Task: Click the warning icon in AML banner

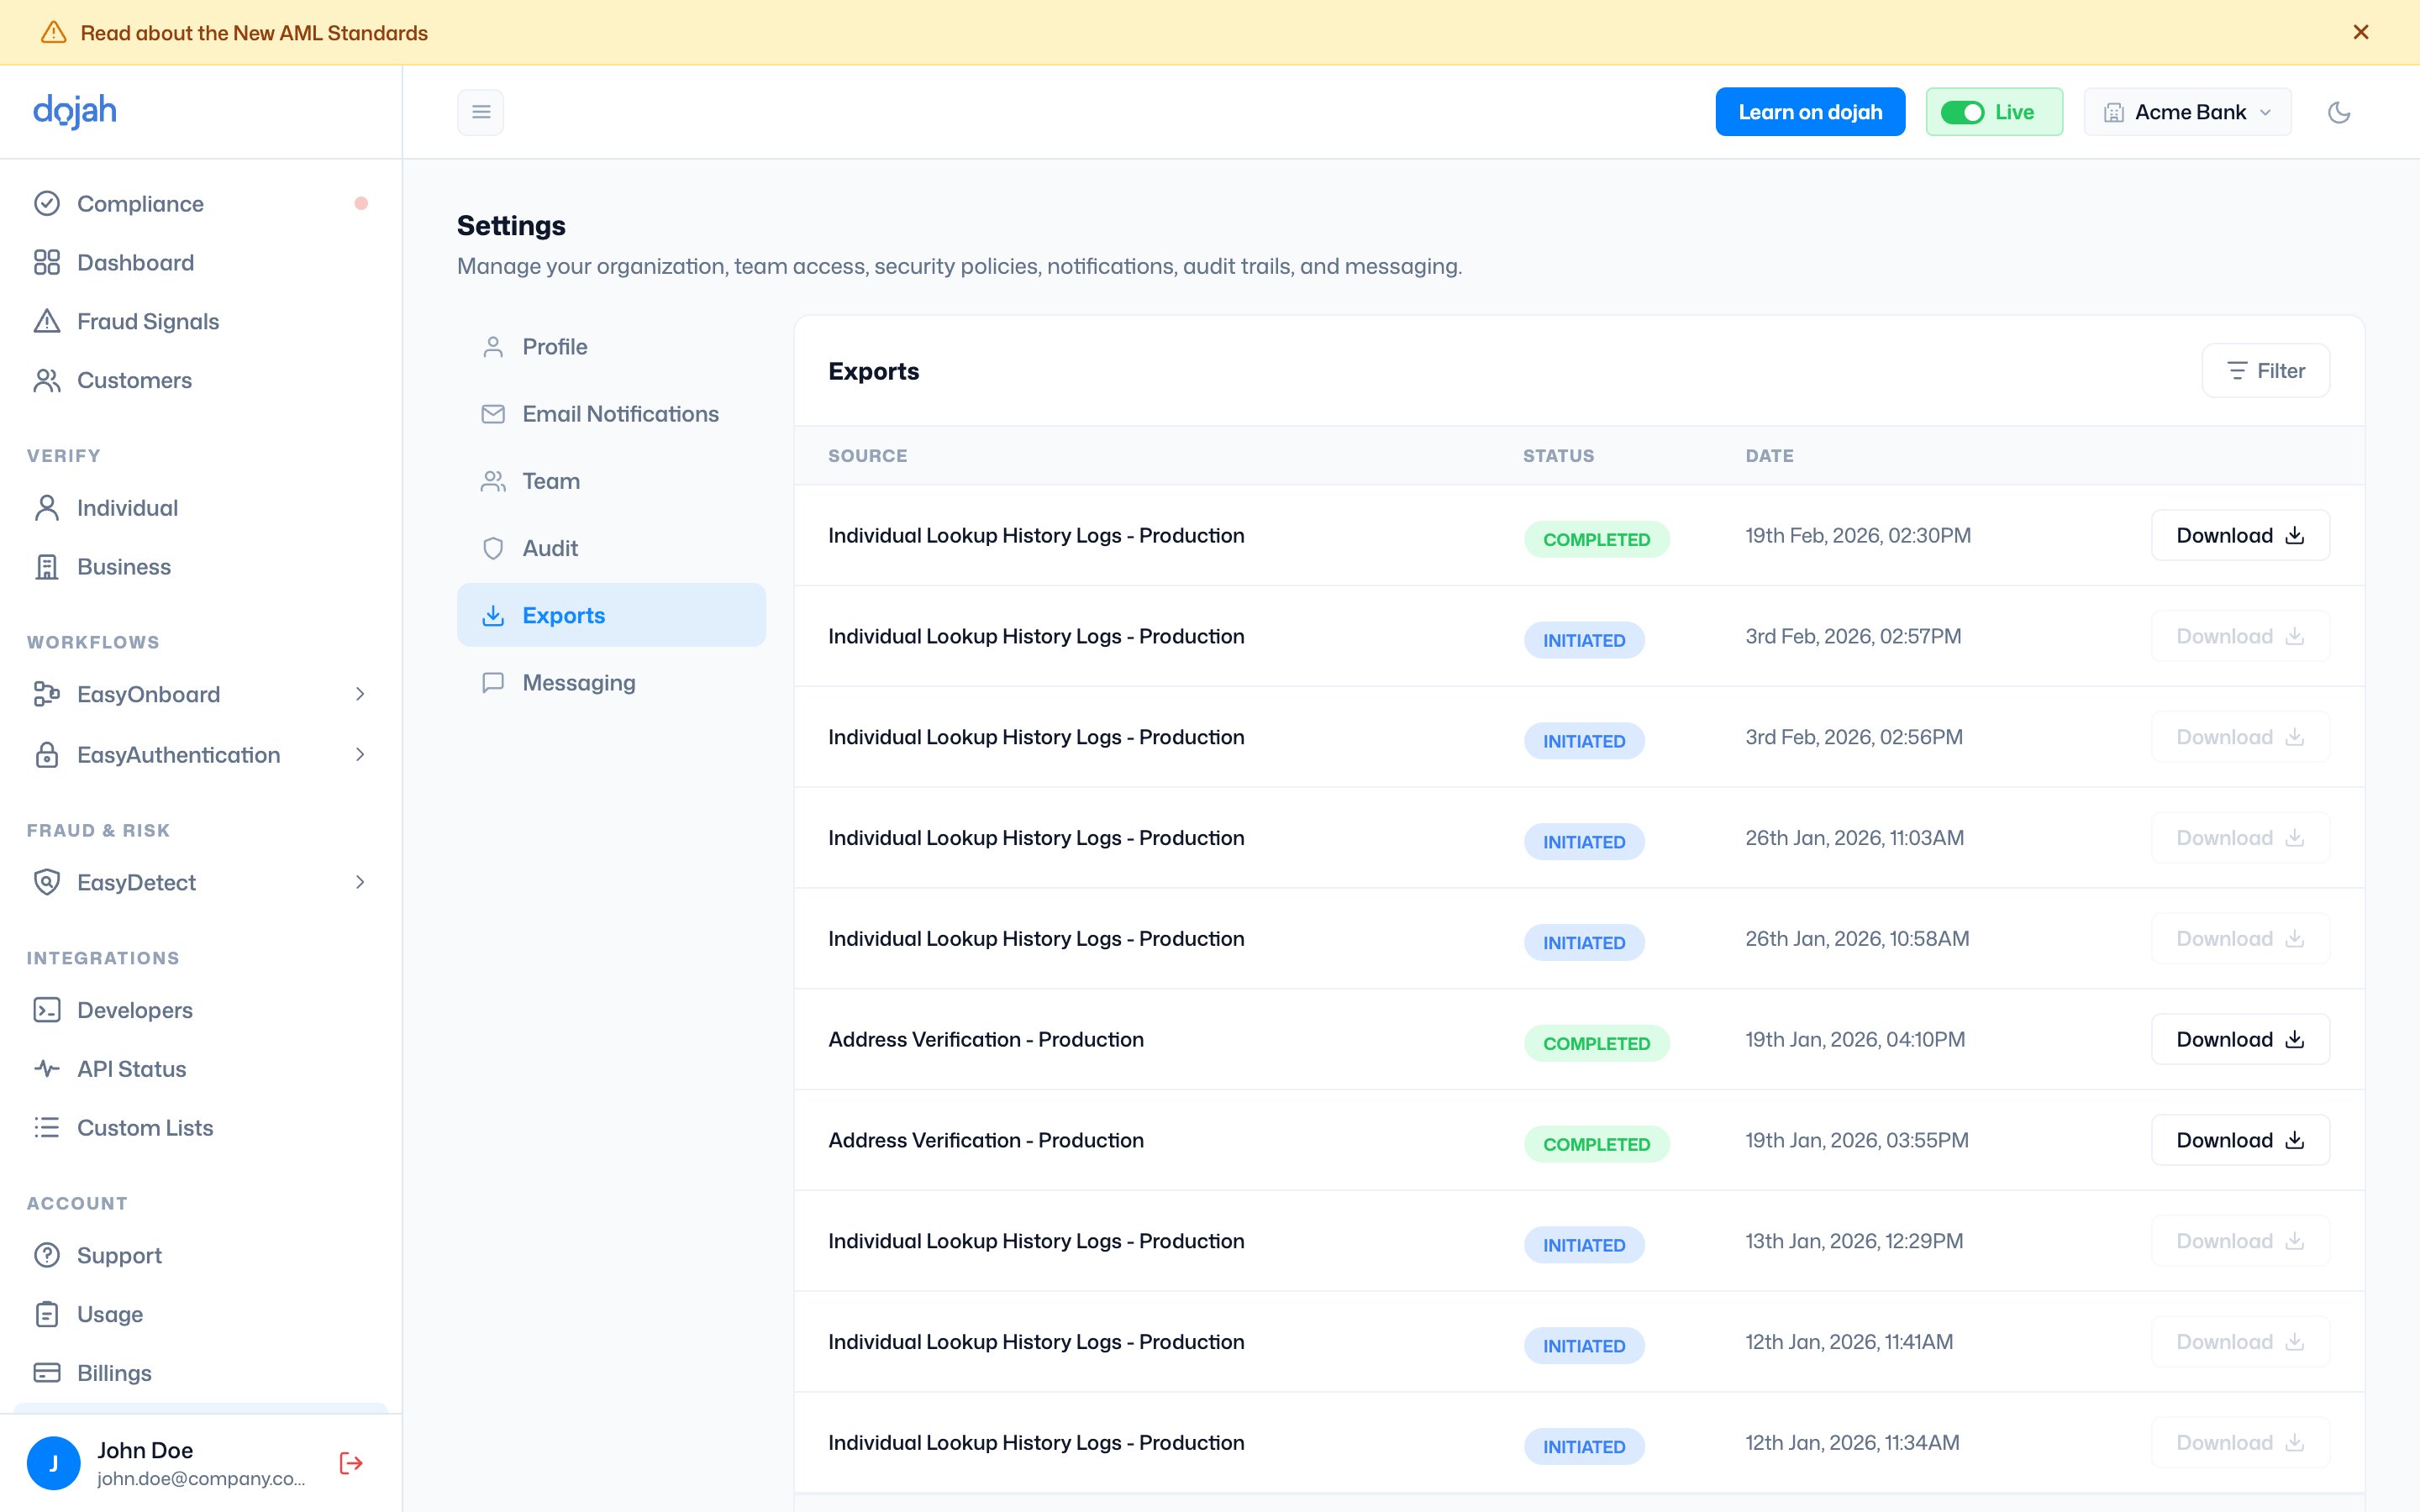Action: (x=53, y=32)
